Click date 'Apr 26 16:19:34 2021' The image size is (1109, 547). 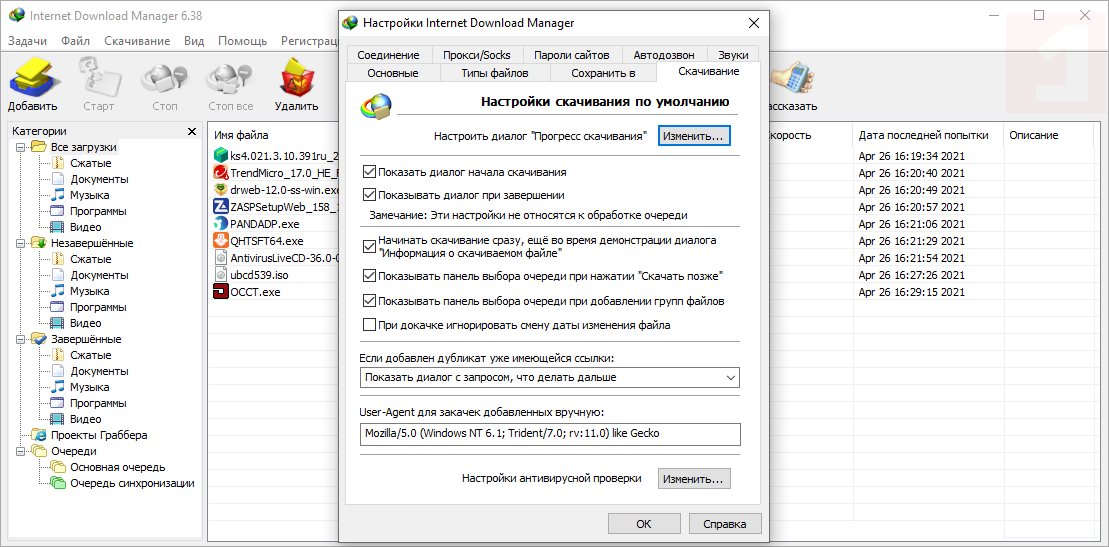tap(912, 156)
